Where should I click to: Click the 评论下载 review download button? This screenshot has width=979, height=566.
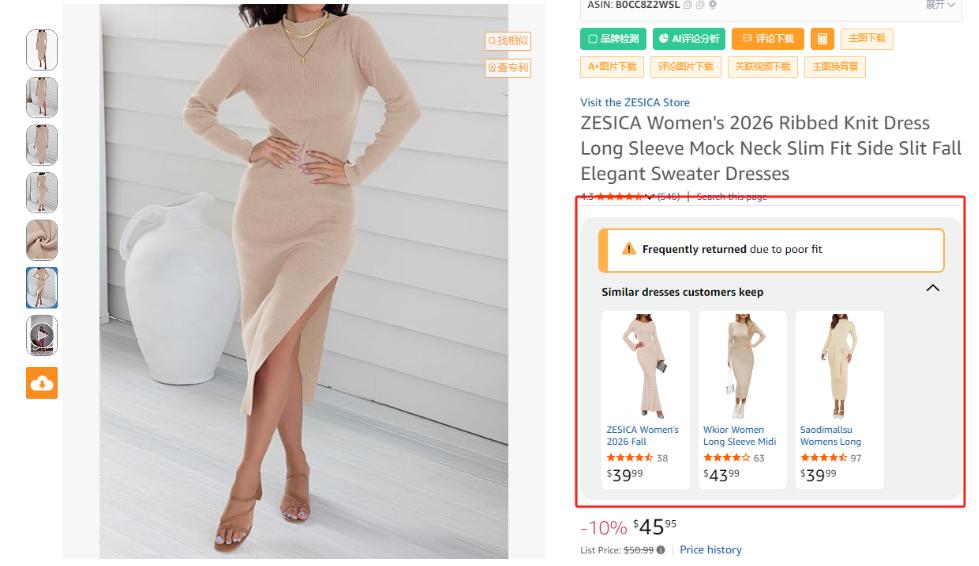[768, 39]
